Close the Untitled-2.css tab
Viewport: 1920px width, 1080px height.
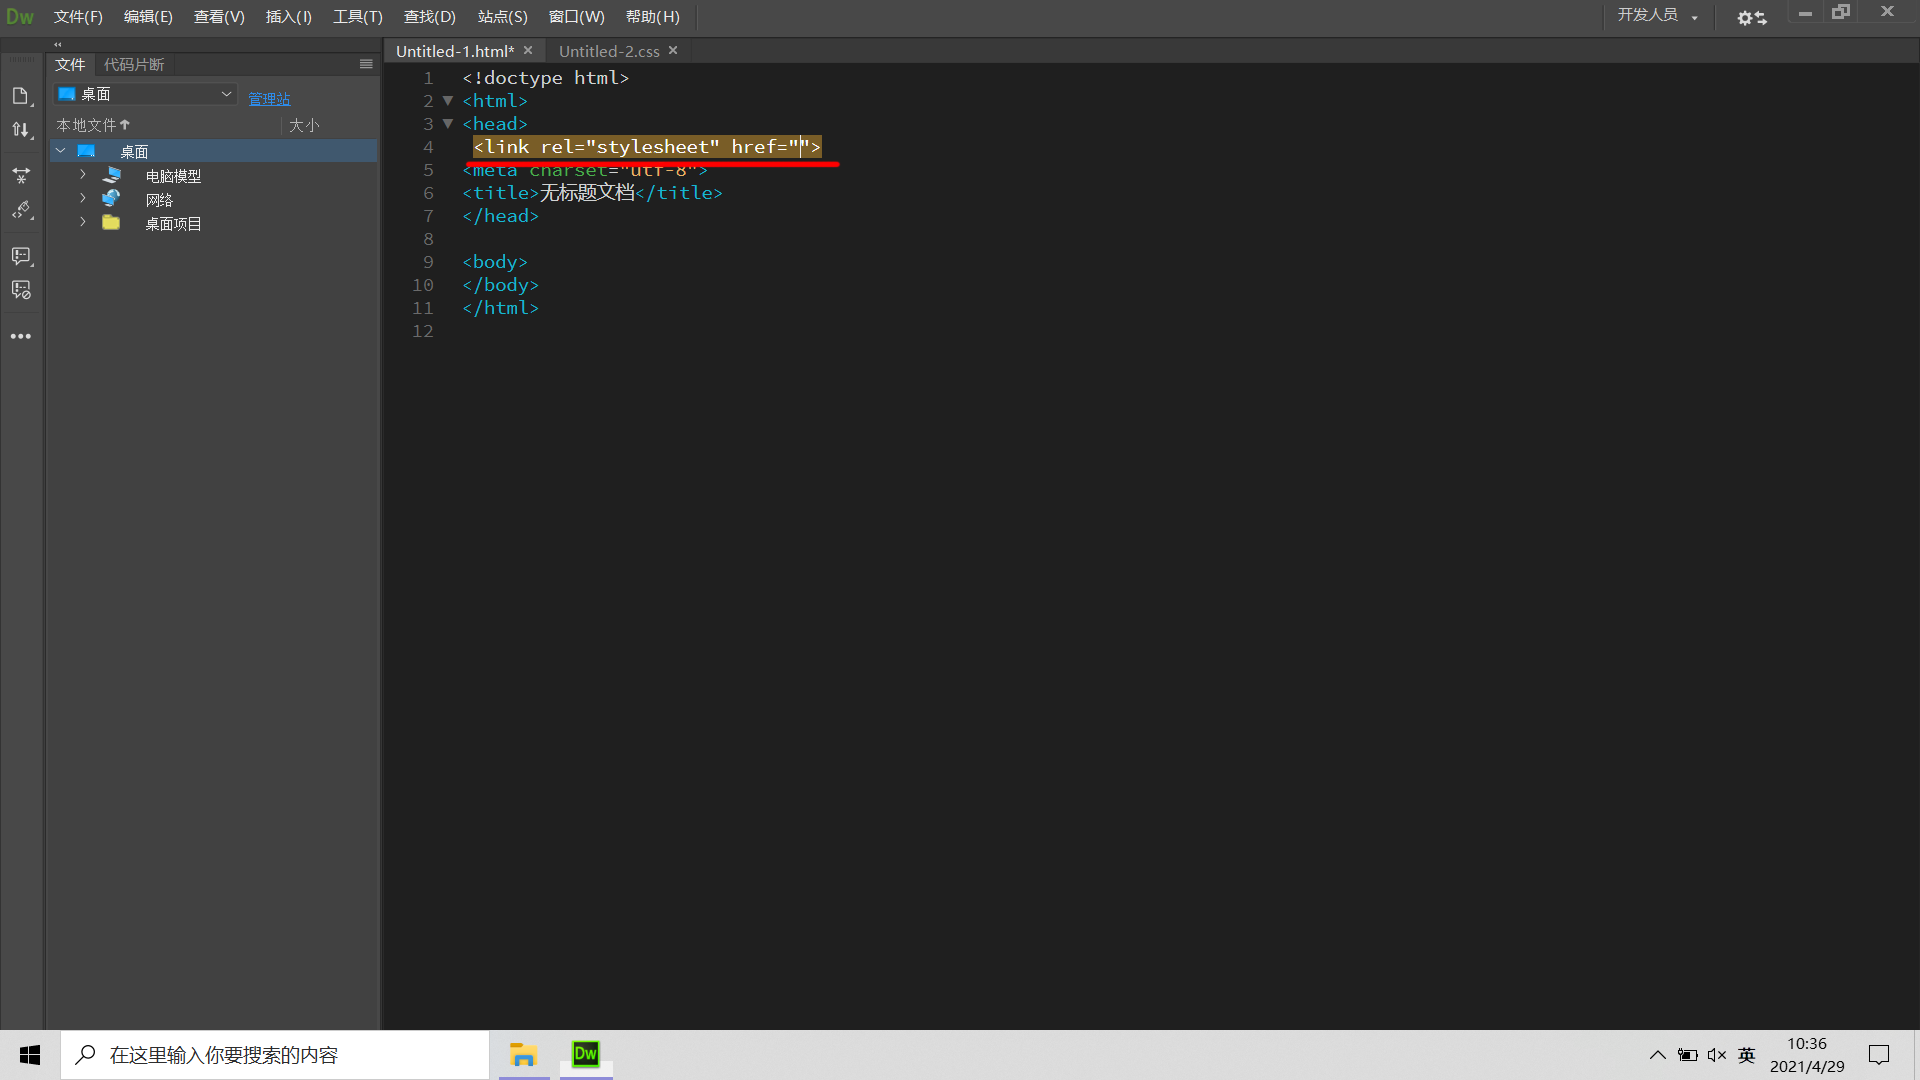tap(673, 50)
